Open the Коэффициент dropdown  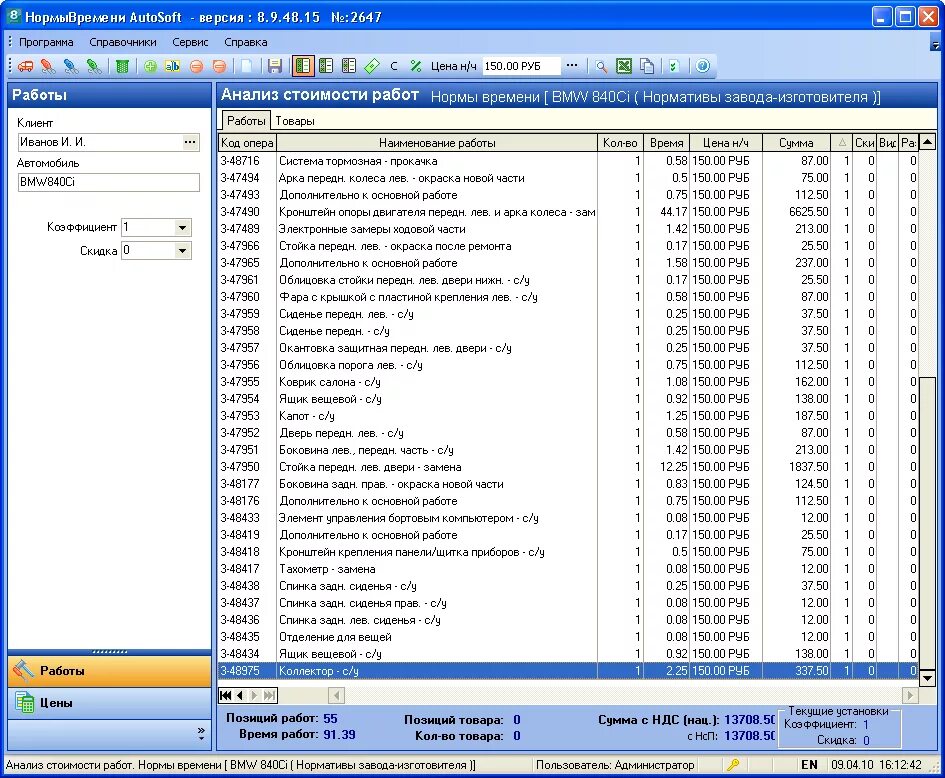coord(182,228)
